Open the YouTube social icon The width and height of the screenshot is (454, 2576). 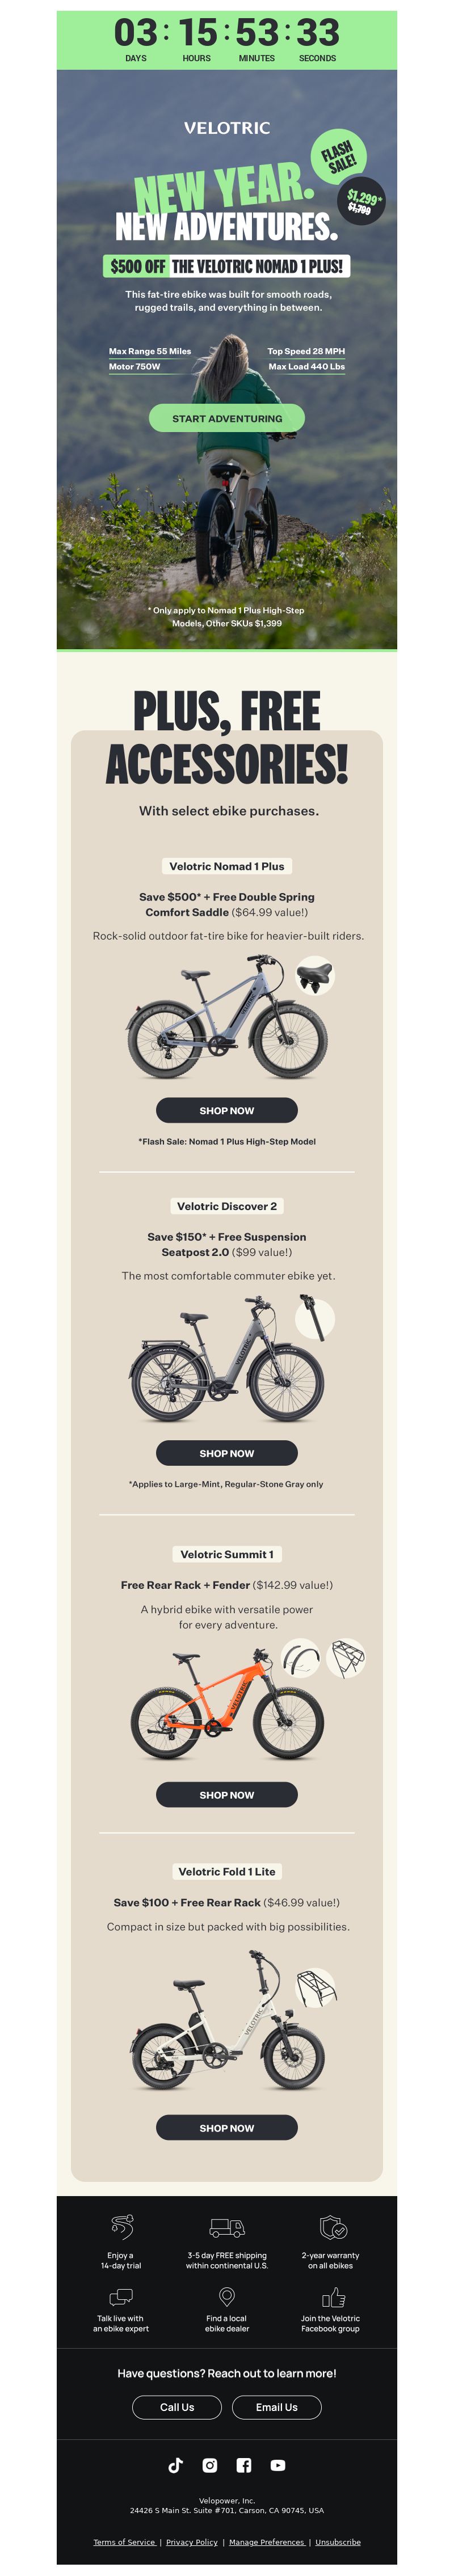[278, 2465]
